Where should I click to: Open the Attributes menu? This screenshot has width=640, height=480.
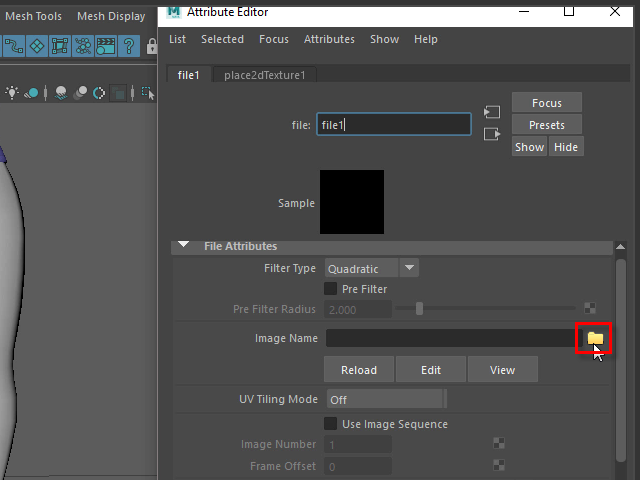[329, 39]
